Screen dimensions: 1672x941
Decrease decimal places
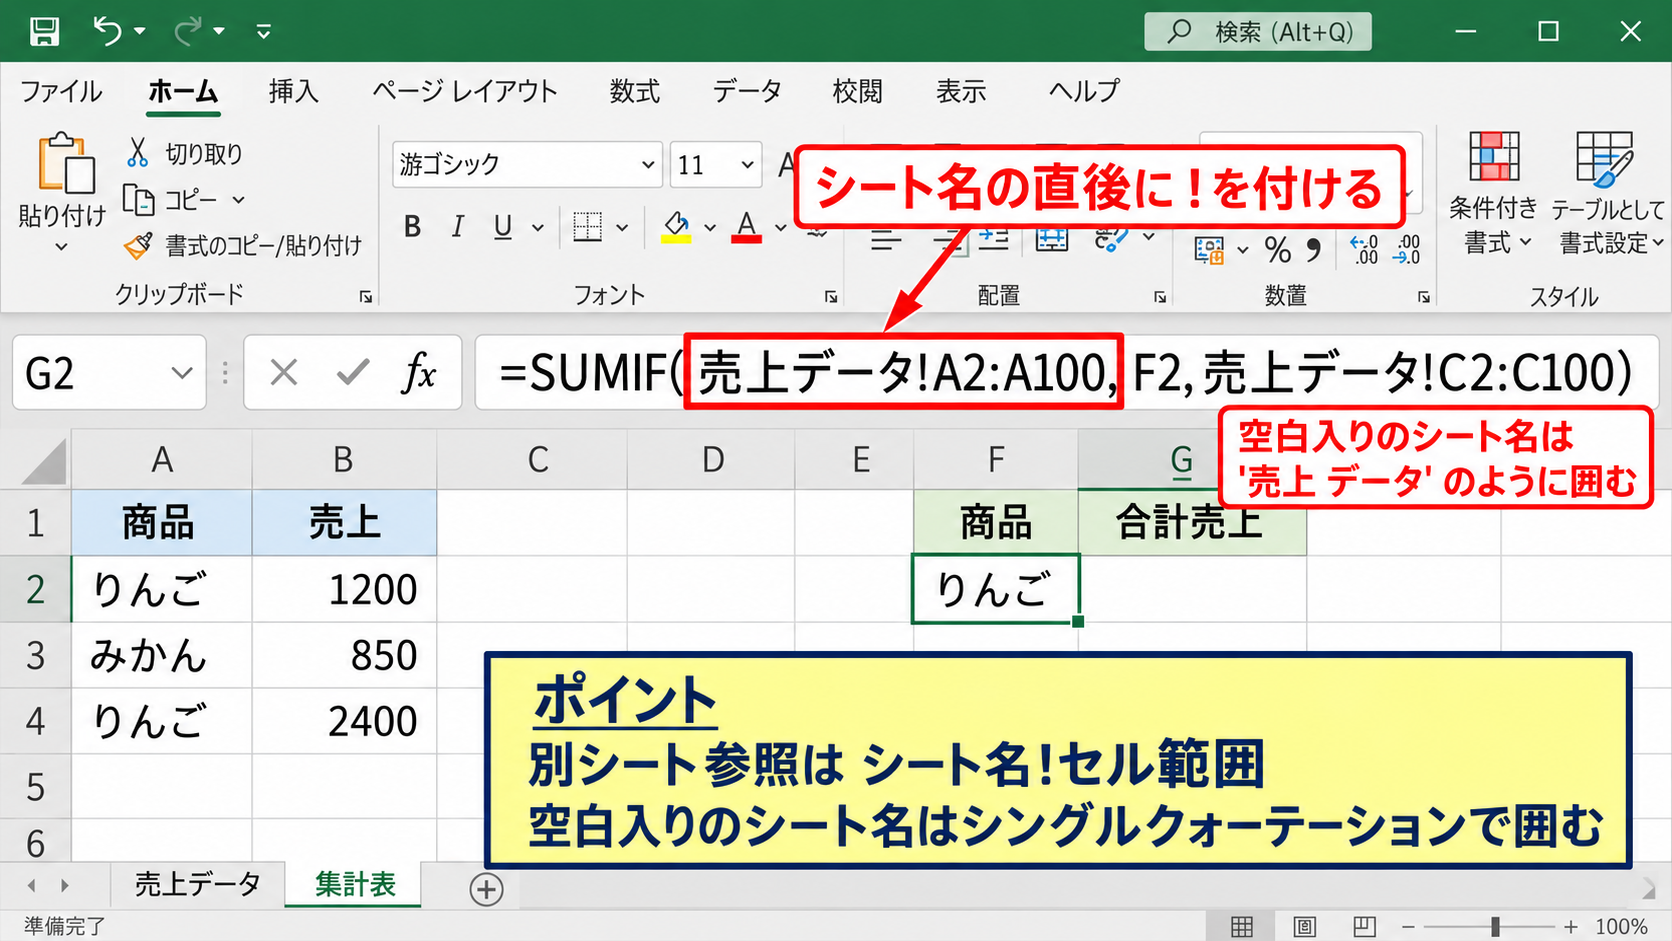[1407, 249]
